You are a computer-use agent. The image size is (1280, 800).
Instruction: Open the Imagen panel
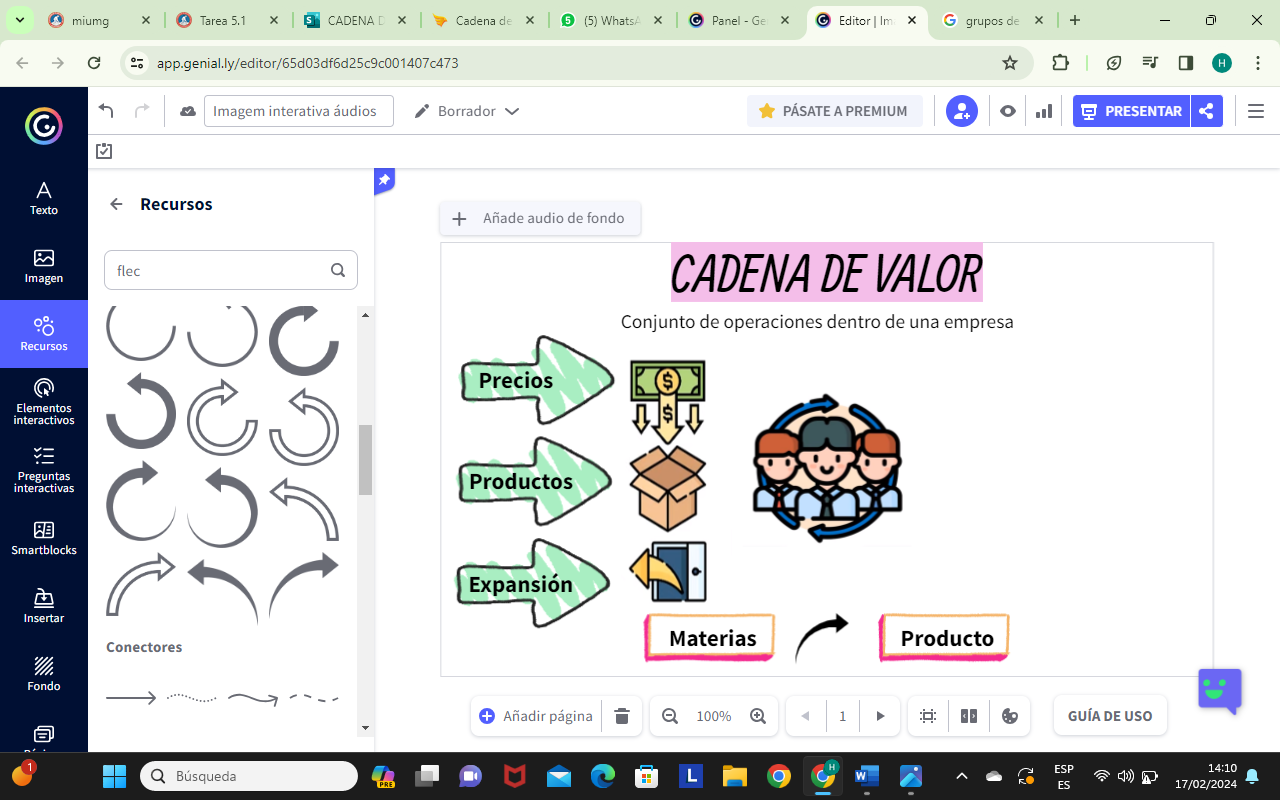tap(43, 265)
